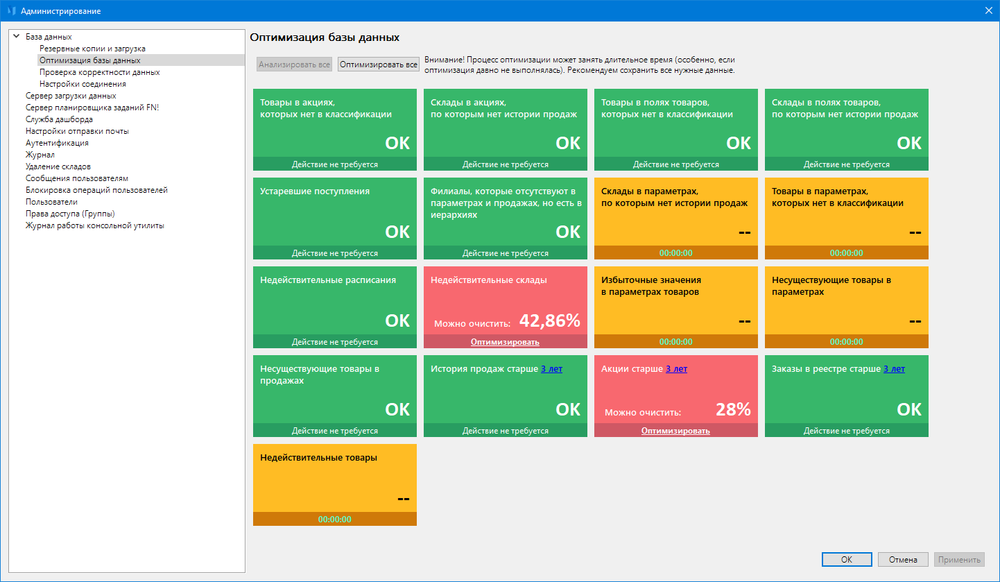Screen dimensions: 1000x582
Task: Change years link in История продаж старше
Action: (x=551, y=369)
